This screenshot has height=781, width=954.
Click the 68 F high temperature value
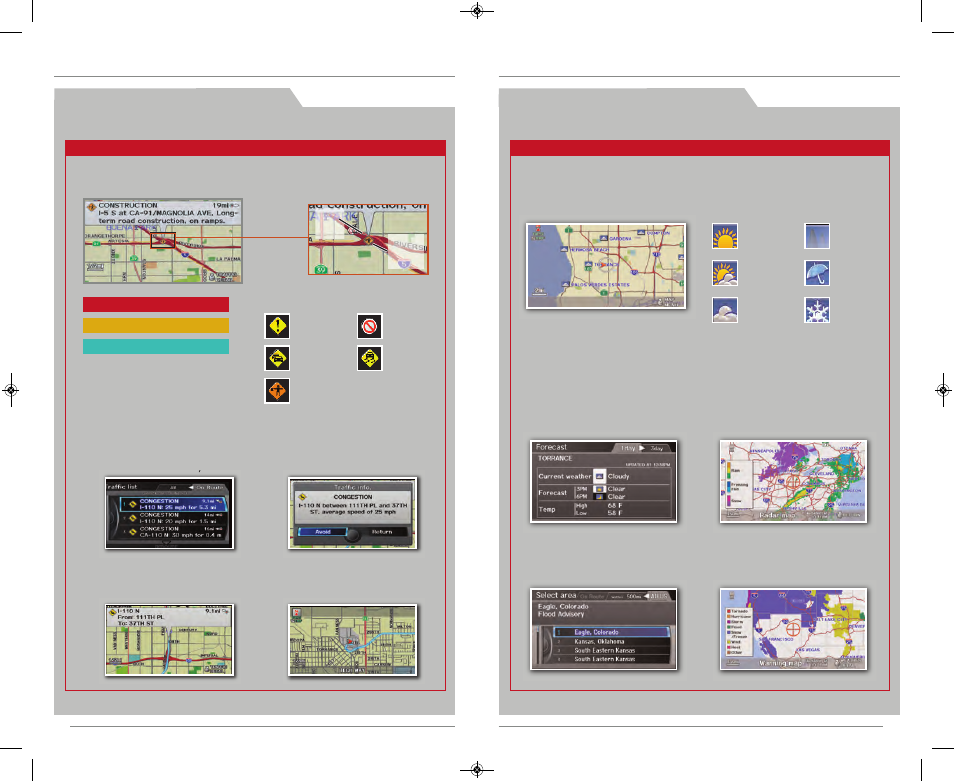(615, 505)
